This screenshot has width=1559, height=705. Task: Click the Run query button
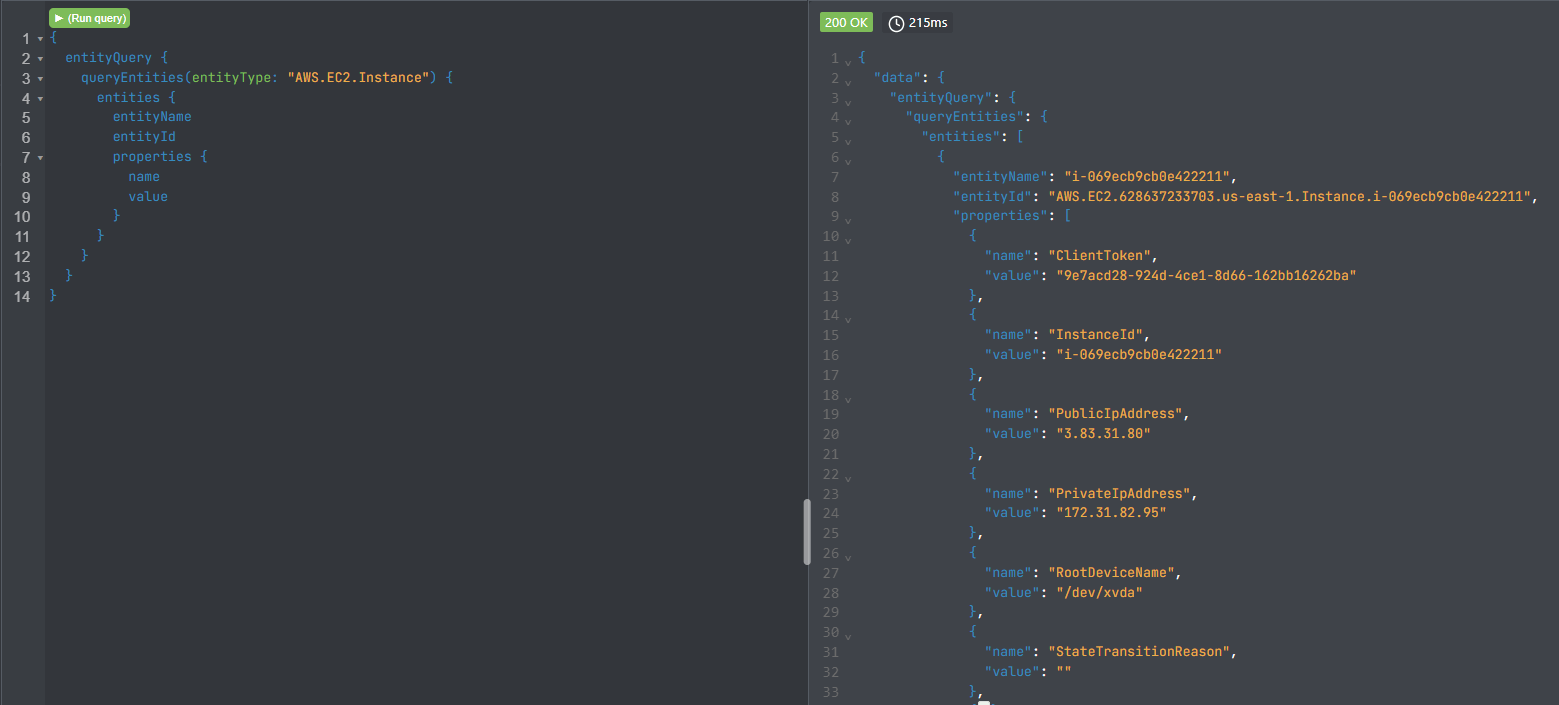click(x=89, y=17)
